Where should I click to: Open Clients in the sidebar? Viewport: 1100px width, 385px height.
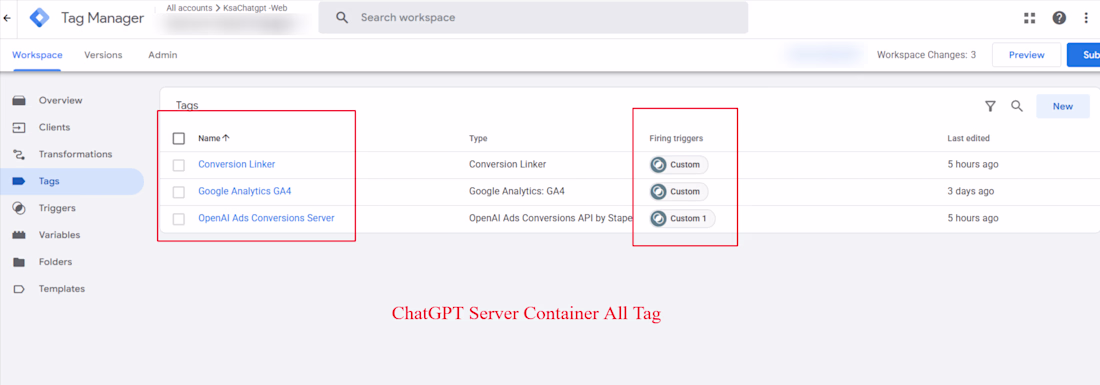pos(55,128)
